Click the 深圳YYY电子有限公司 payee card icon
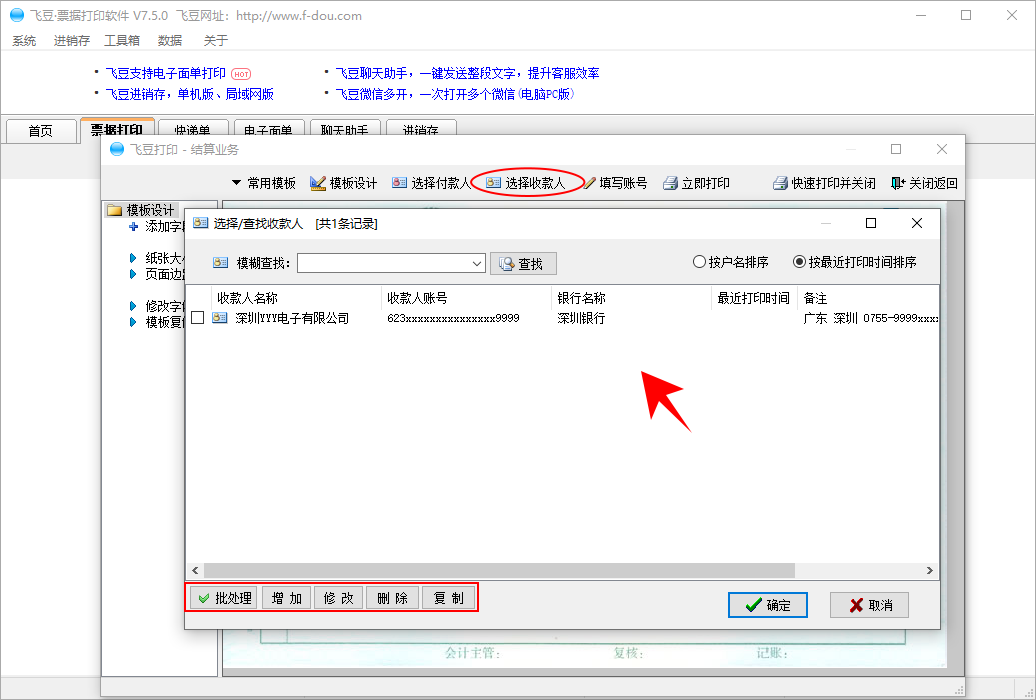Viewport: 1036px width, 700px height. pyautogui.click(x=220, y=318)
